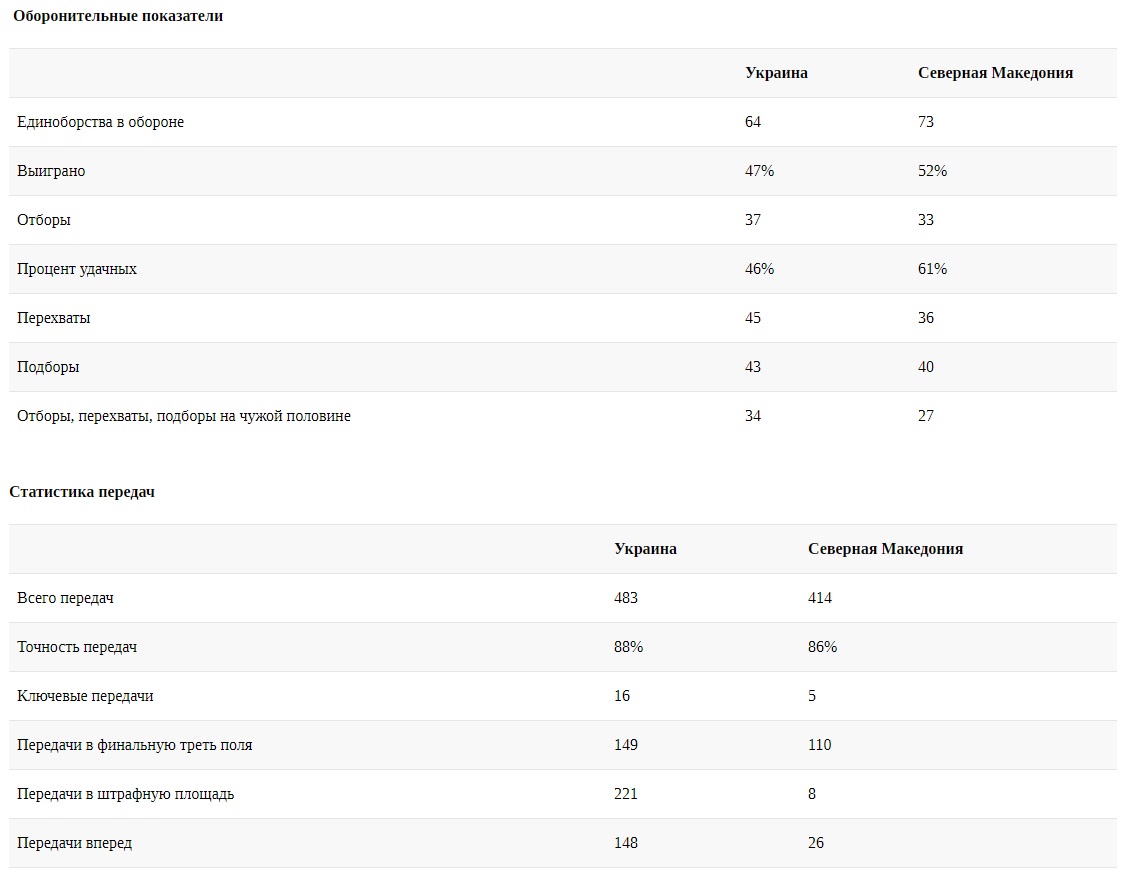Click the "Подборы" row label
1121x885 pixels.
(48, 367)
